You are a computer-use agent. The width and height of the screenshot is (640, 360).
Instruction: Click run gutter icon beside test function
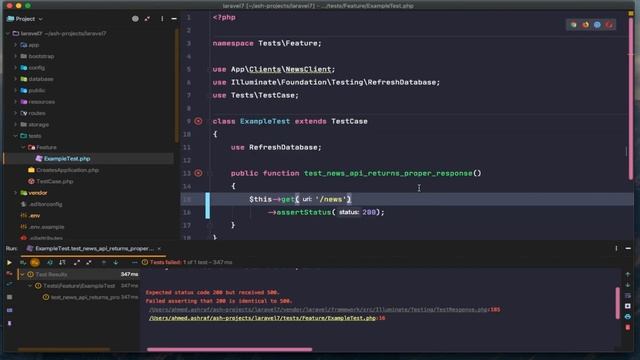[198, 173]
